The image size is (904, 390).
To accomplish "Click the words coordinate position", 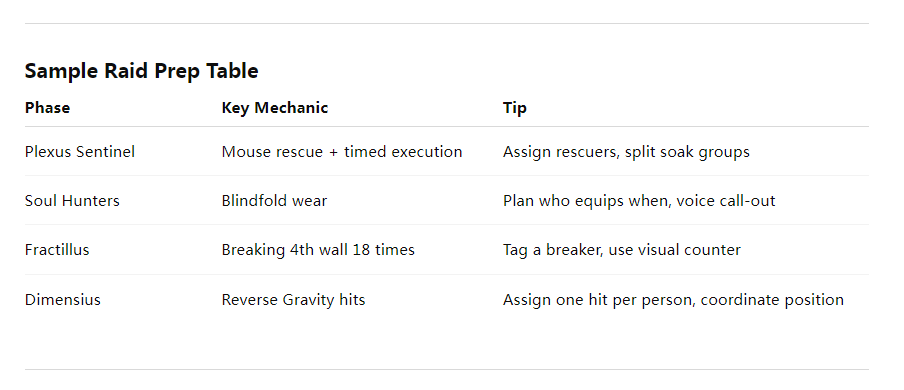I will [x=772, y=301].
